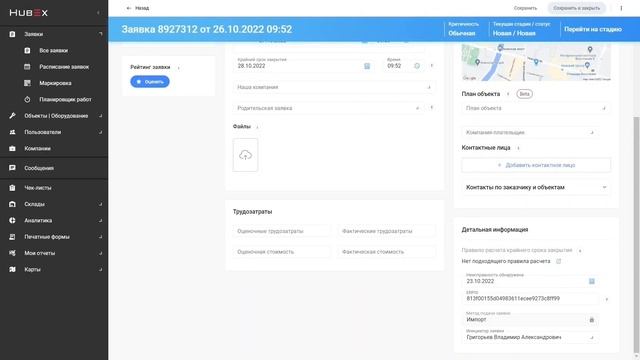Open Расписание заявок menu item
Viewport: 640px width, 360px height.
[64, 67]
